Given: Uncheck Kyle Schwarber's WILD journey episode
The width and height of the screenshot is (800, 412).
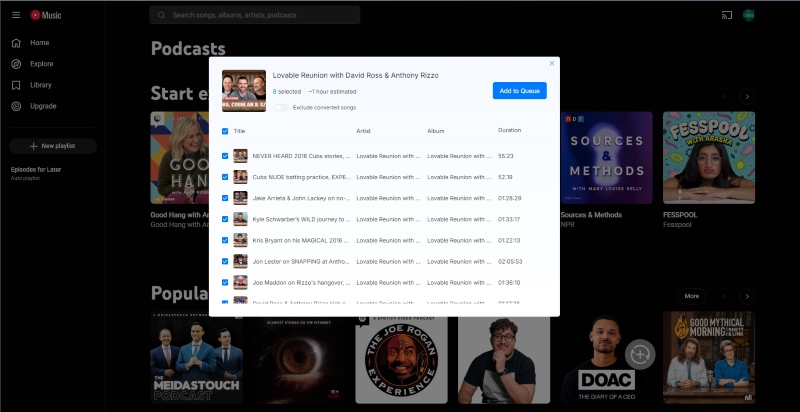Looking at the screenshot, I should 225,219.
